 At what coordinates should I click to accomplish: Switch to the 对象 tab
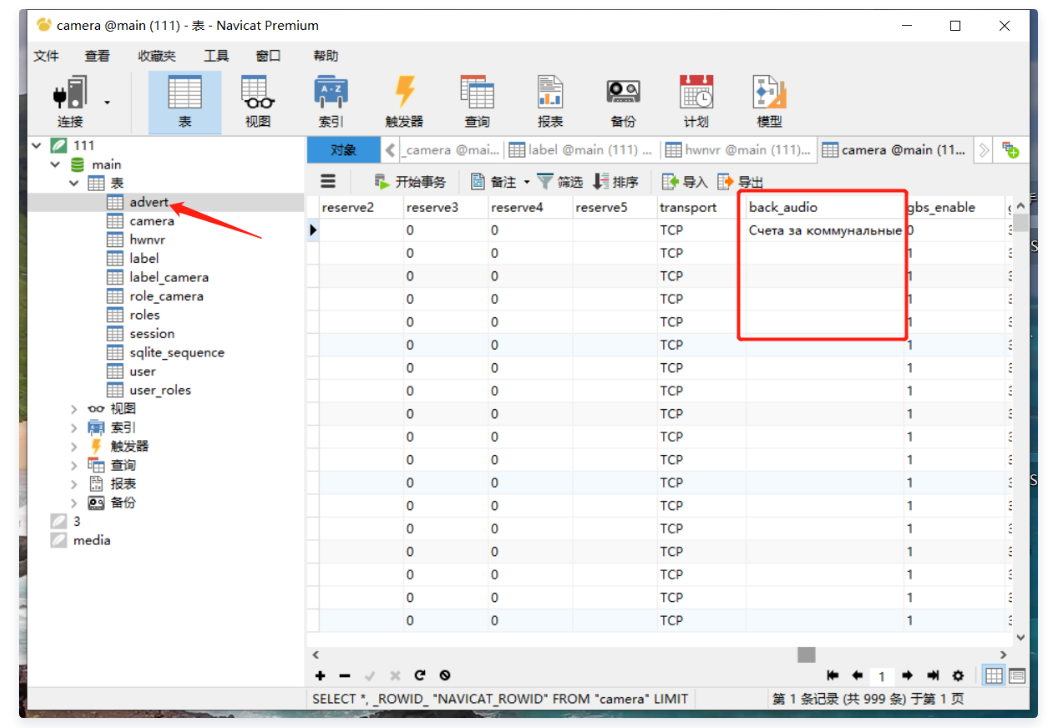343,150
